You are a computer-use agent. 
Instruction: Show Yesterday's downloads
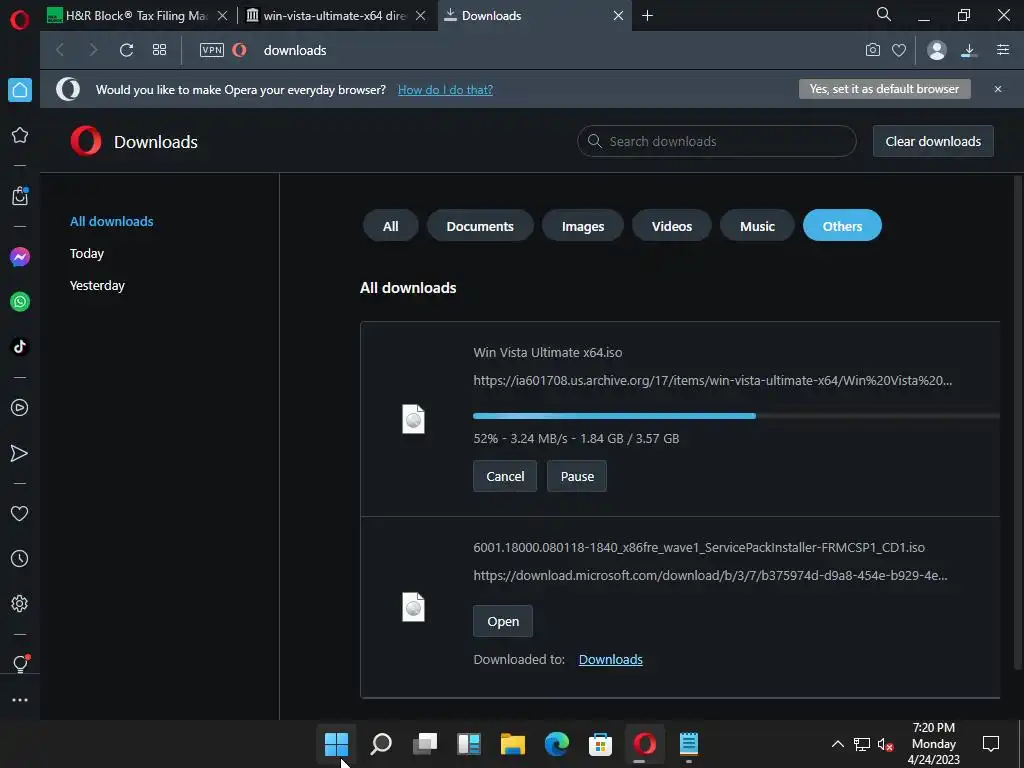tap(97, 285)
